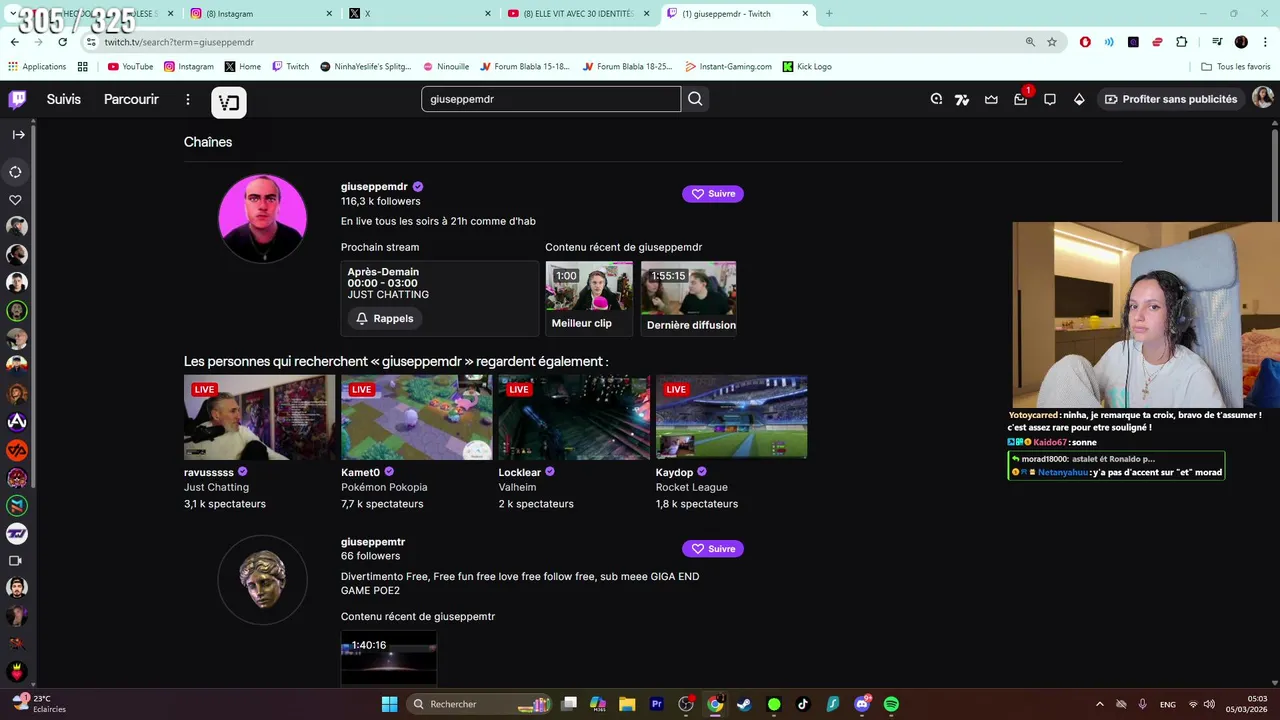Click the Get Bits diamond icon

(1079, 99)
